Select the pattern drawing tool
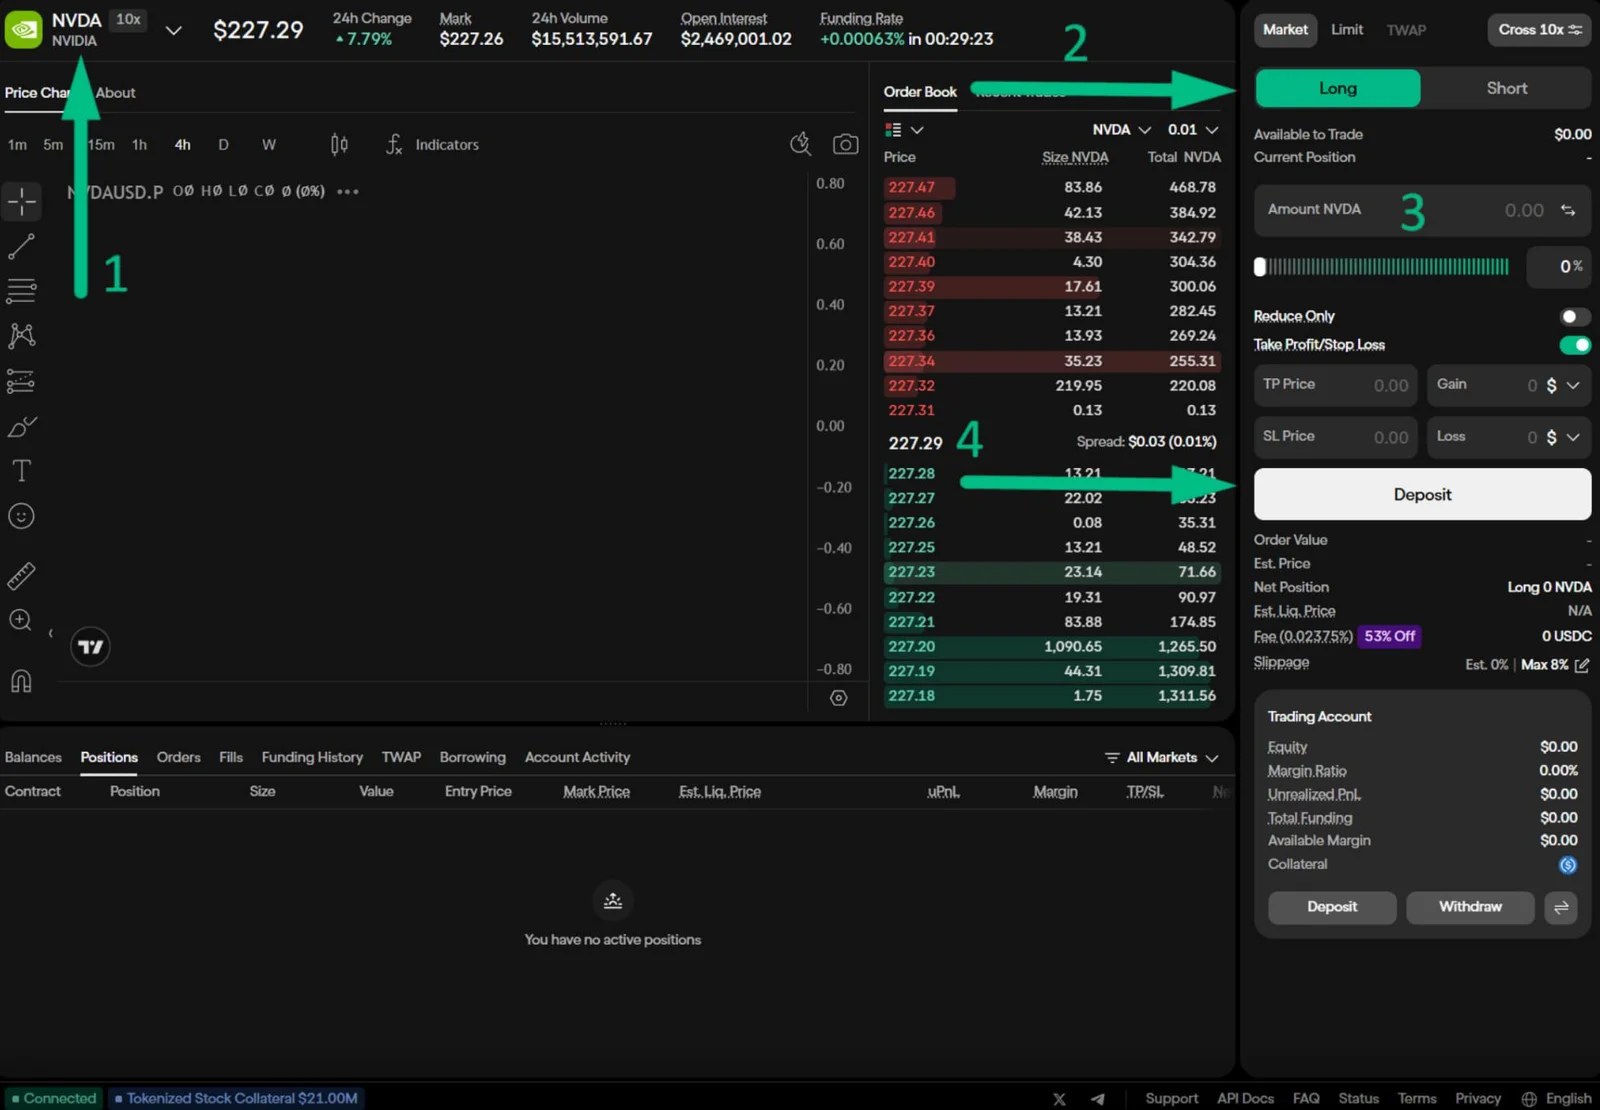This screenshot has width=1600, height=1110. coord(22,335)
